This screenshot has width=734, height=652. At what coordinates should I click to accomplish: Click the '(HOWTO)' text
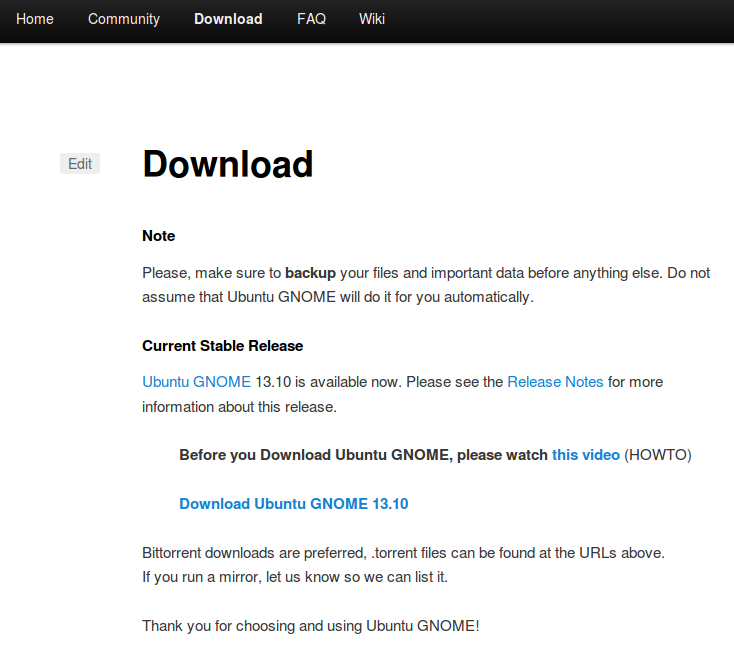658,455
